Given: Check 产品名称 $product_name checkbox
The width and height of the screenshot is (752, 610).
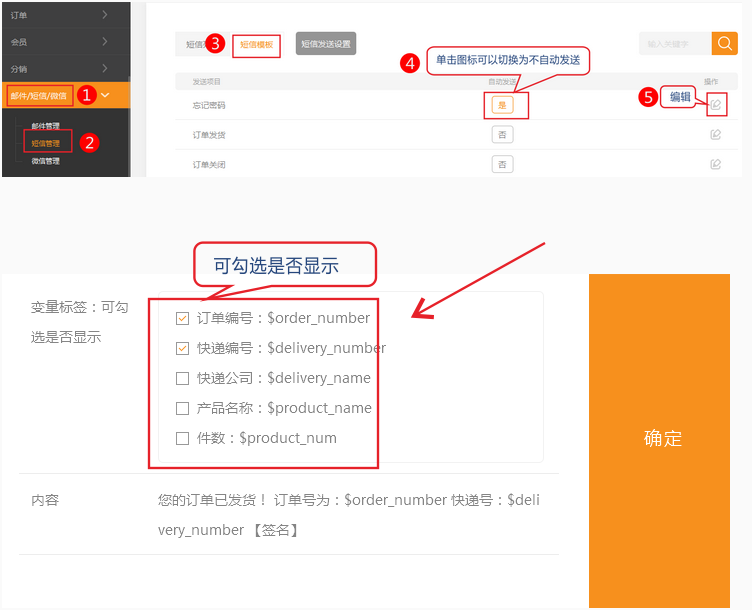Looking at the screenshot, I should click(x=182, y=409).
